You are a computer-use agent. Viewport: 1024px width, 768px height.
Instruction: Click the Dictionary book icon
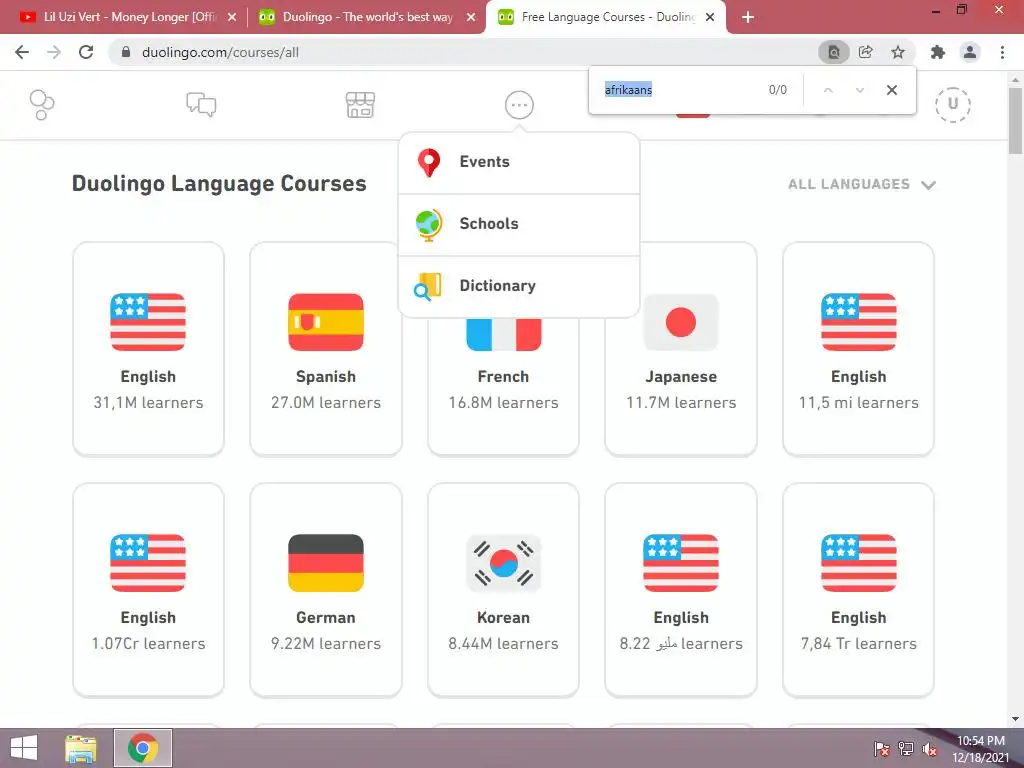tap(428, 286)
